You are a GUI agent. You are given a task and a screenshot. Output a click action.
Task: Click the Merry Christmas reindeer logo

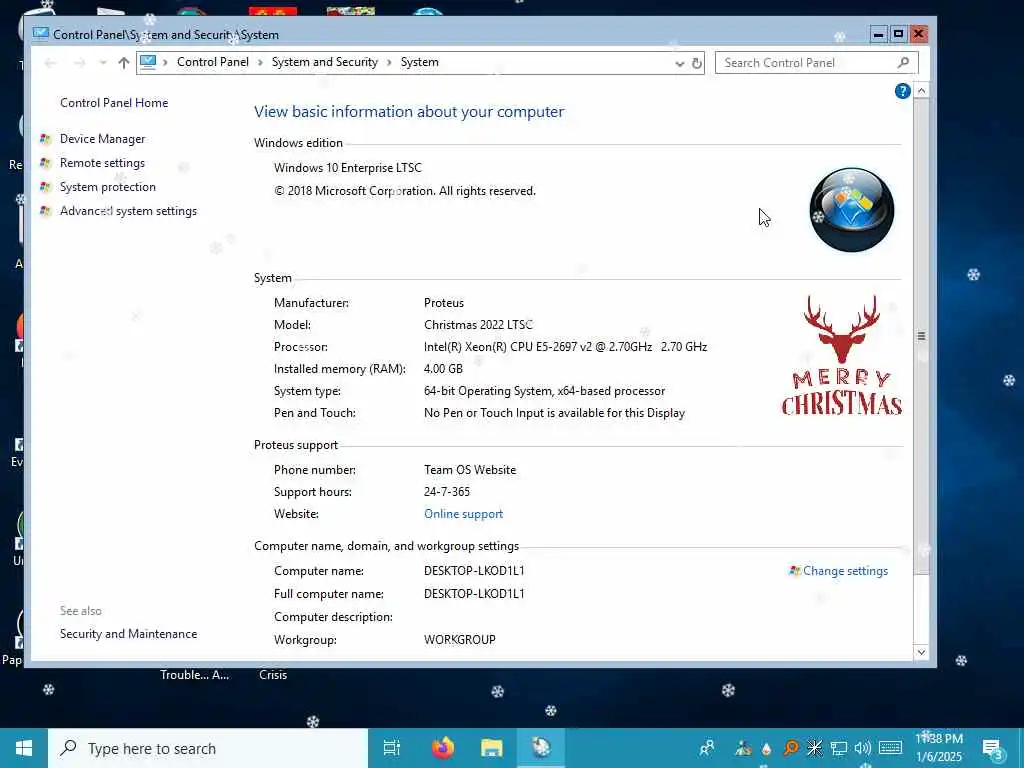[842, 356]
